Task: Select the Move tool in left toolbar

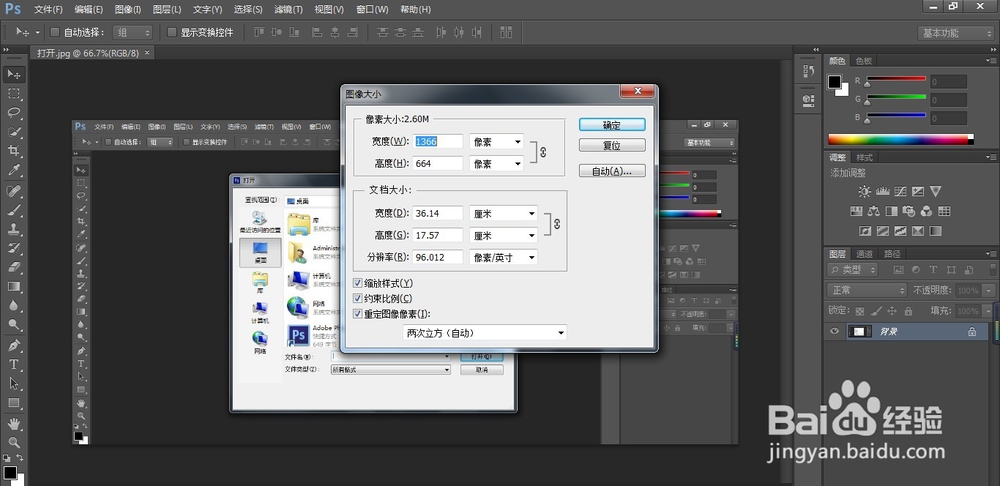Action: point(13,75)
